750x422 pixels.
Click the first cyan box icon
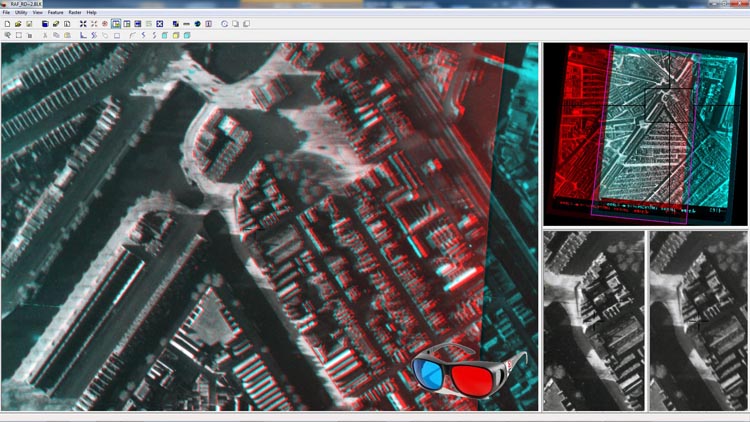click(x=165, y=35)
